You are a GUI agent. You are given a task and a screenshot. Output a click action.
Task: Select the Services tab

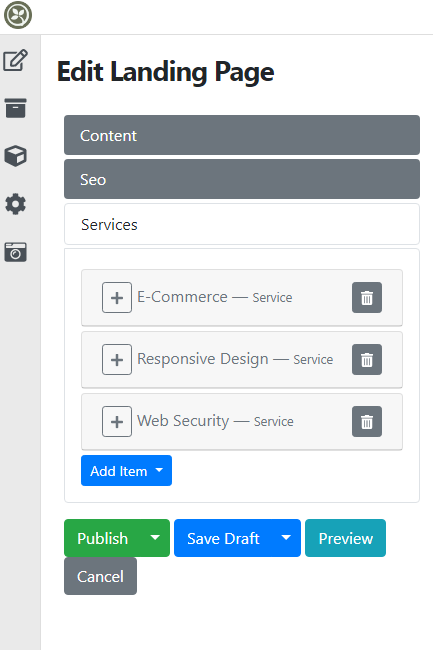pos(242,224)
